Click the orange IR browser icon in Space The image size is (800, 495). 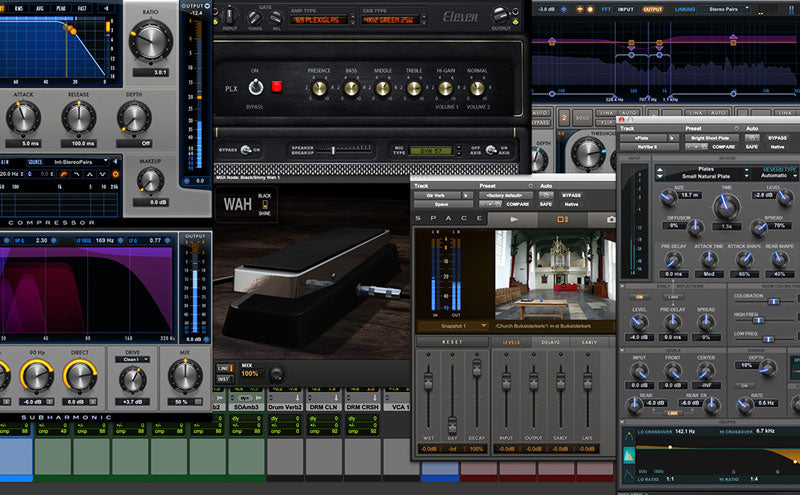point(562,219)
